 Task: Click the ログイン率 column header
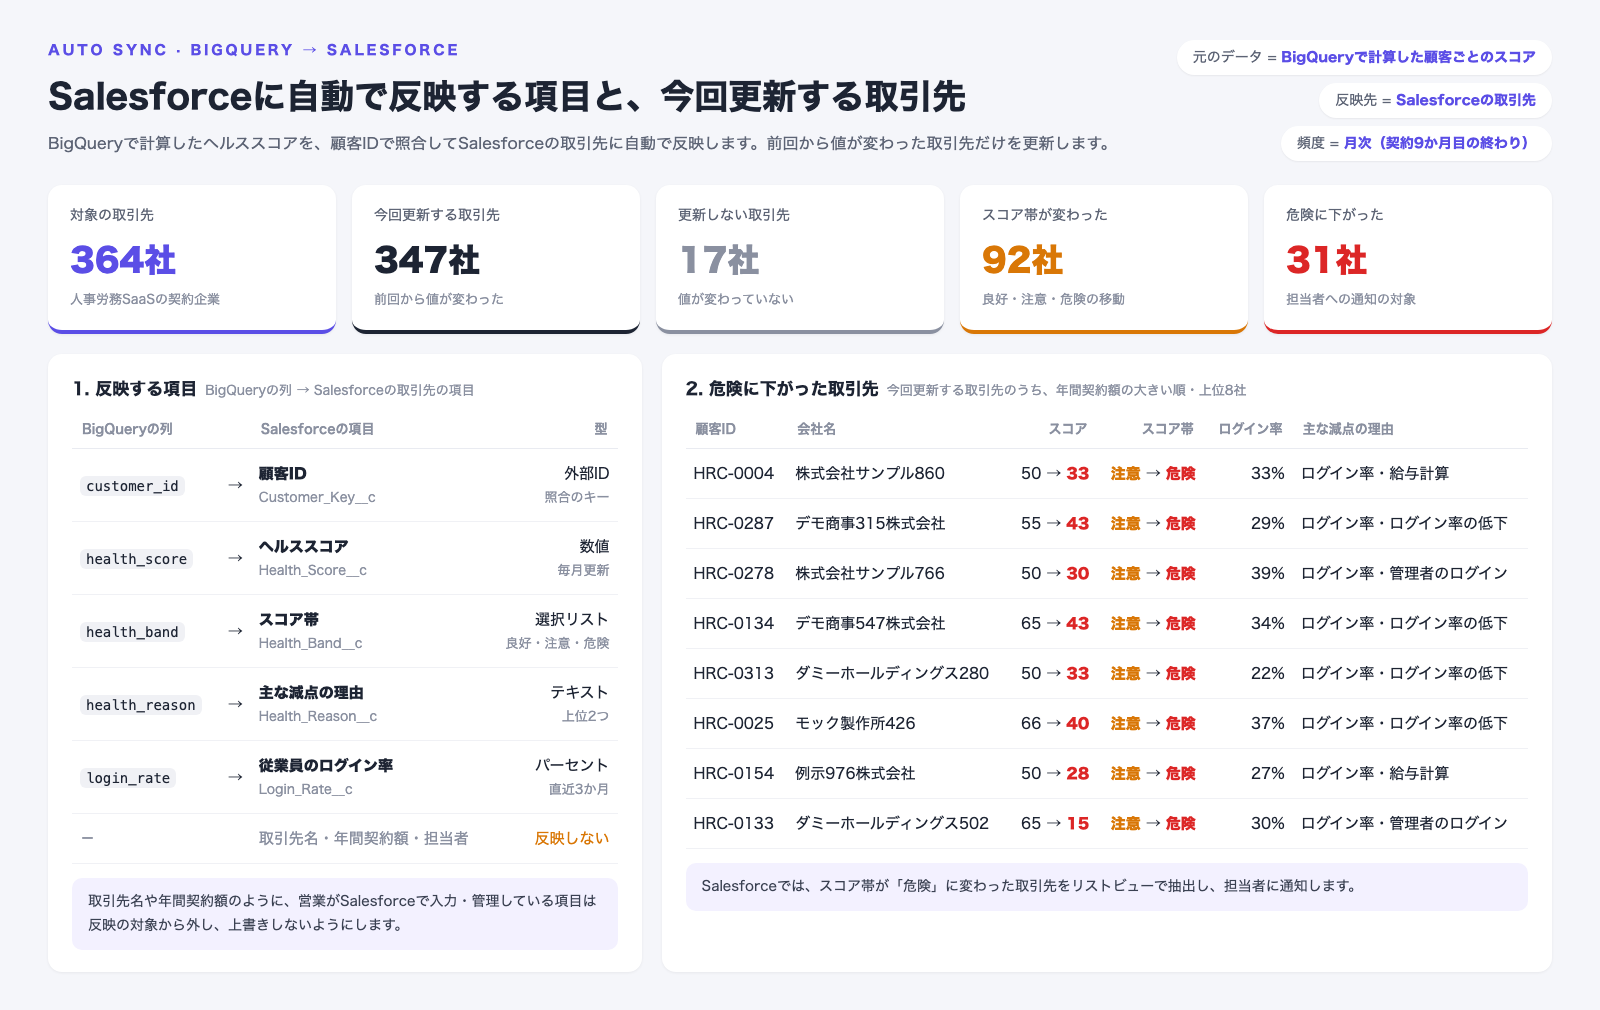pos(1250,429)
